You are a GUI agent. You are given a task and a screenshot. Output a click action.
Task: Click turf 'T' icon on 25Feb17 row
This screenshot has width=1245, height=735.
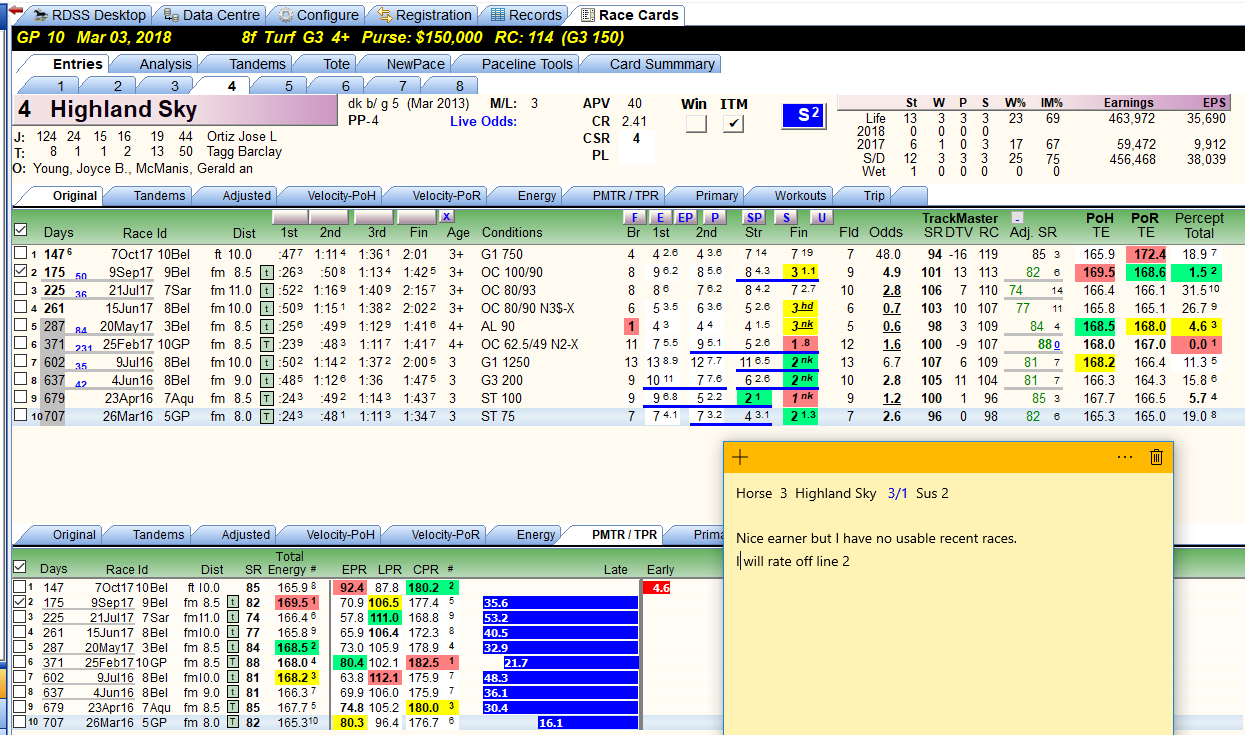(267, 343)
